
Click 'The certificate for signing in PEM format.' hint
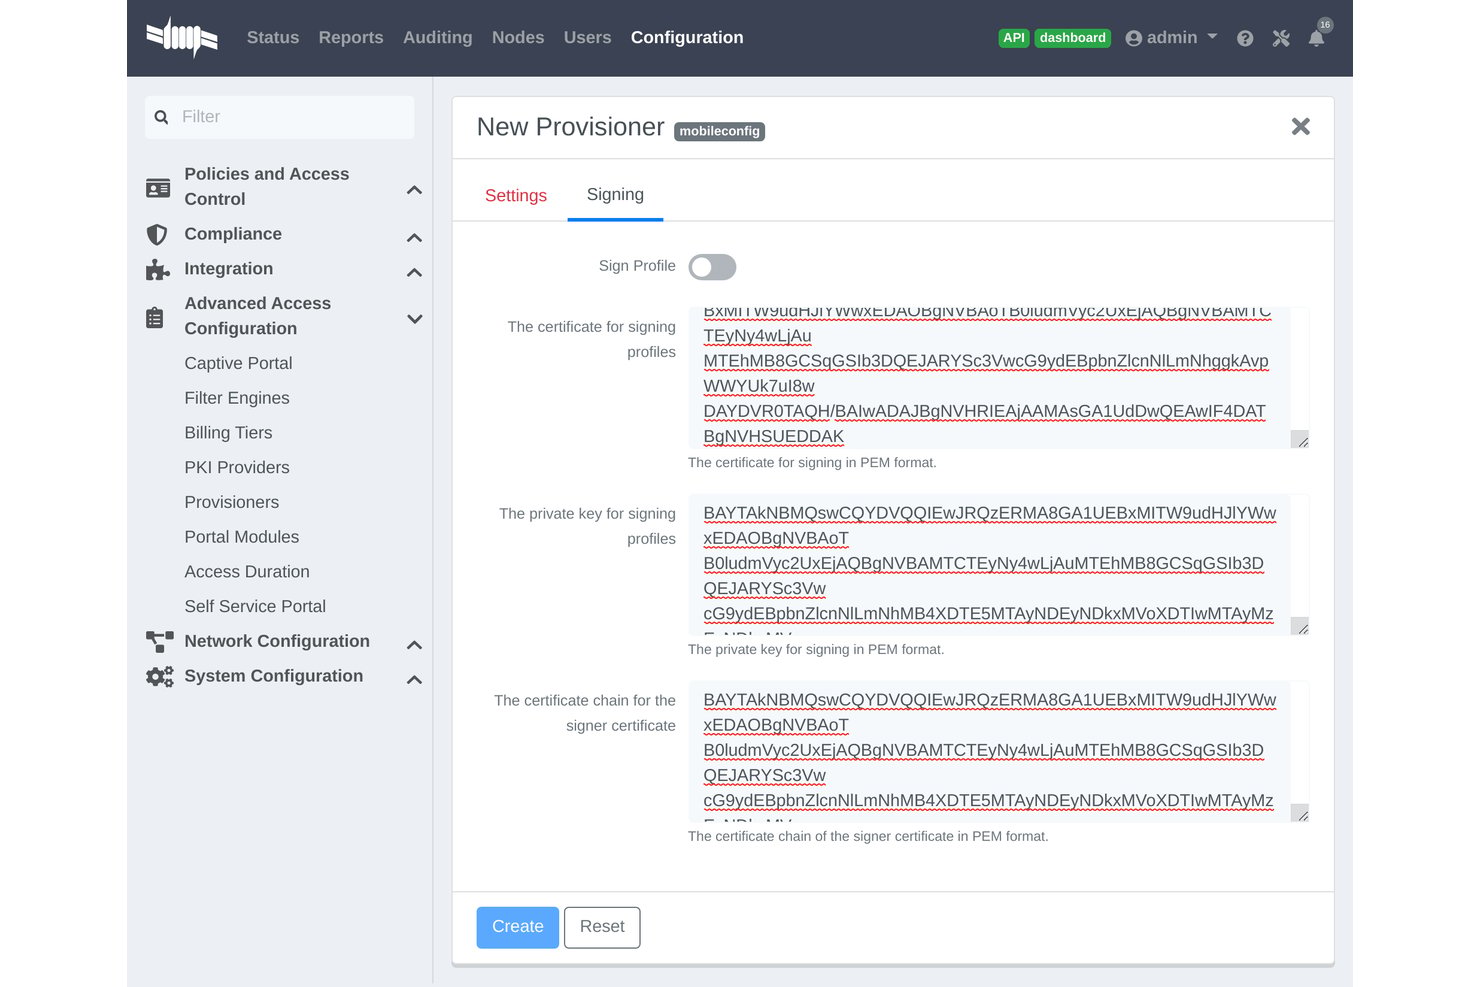click(x=812, y=463)
